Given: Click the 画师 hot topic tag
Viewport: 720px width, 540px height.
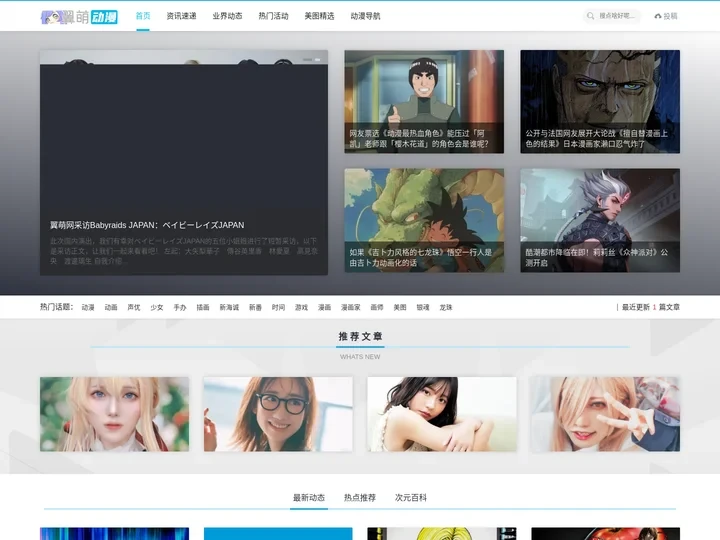Looking at the screenshot, I should [377, 307].
